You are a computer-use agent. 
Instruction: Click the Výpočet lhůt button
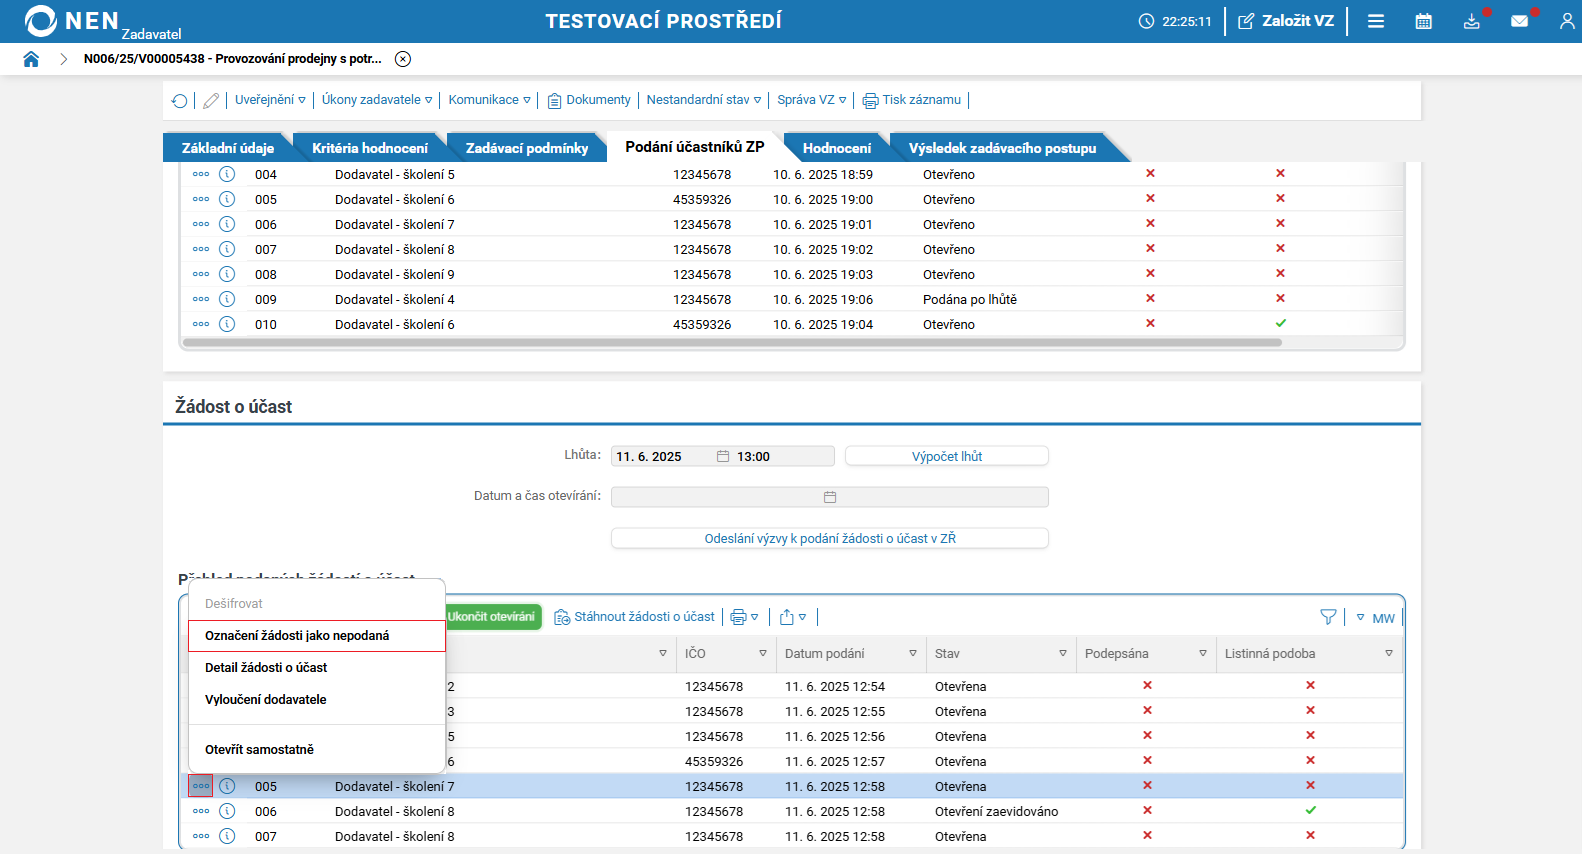946,457
